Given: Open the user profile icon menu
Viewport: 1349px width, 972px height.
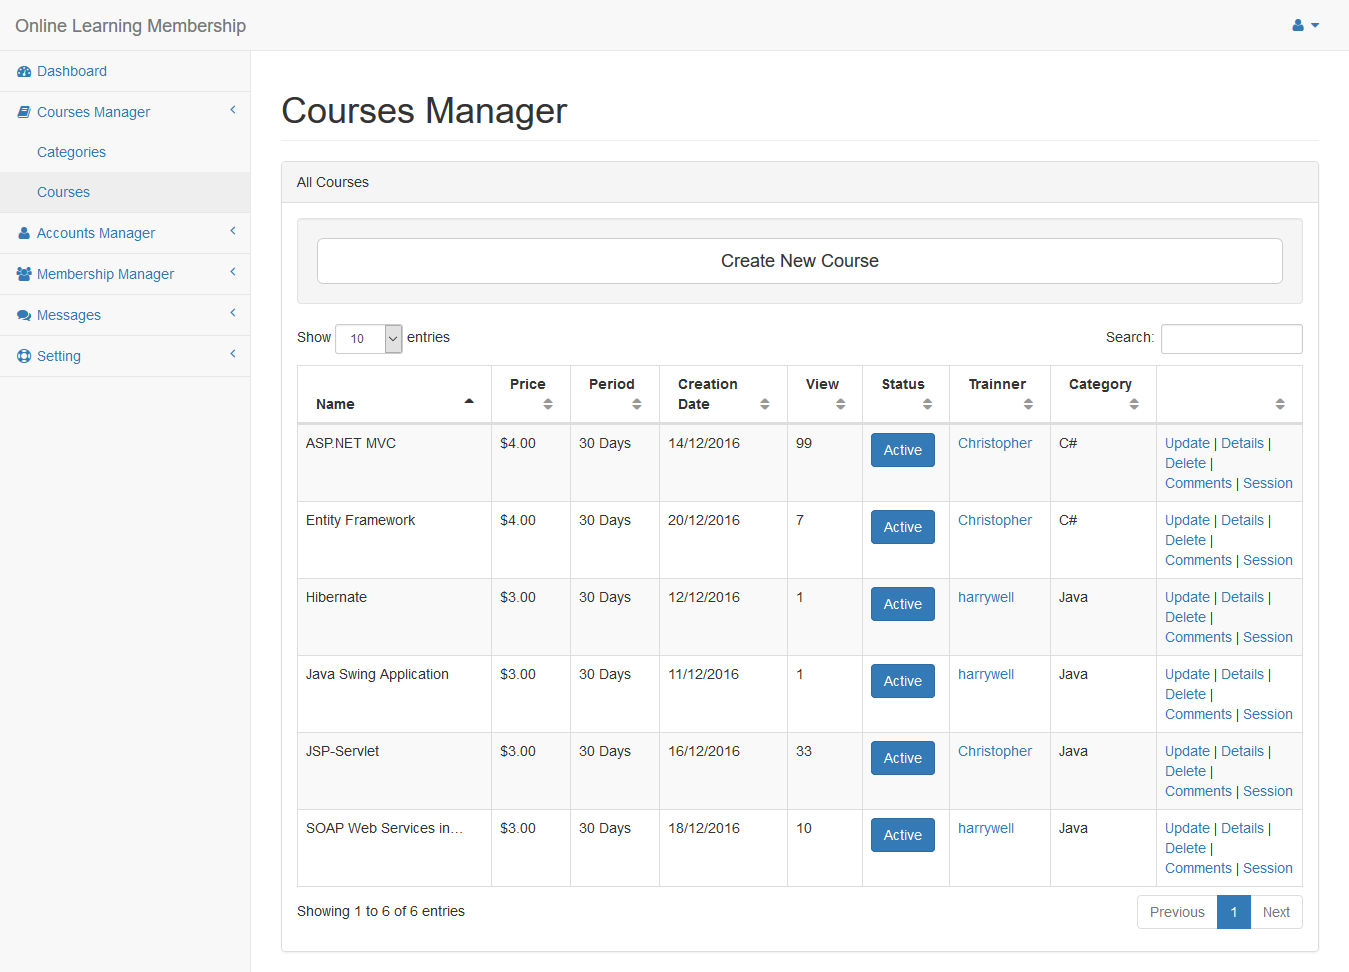Looking at the screenshot, I should click(x=1304, y=25).
